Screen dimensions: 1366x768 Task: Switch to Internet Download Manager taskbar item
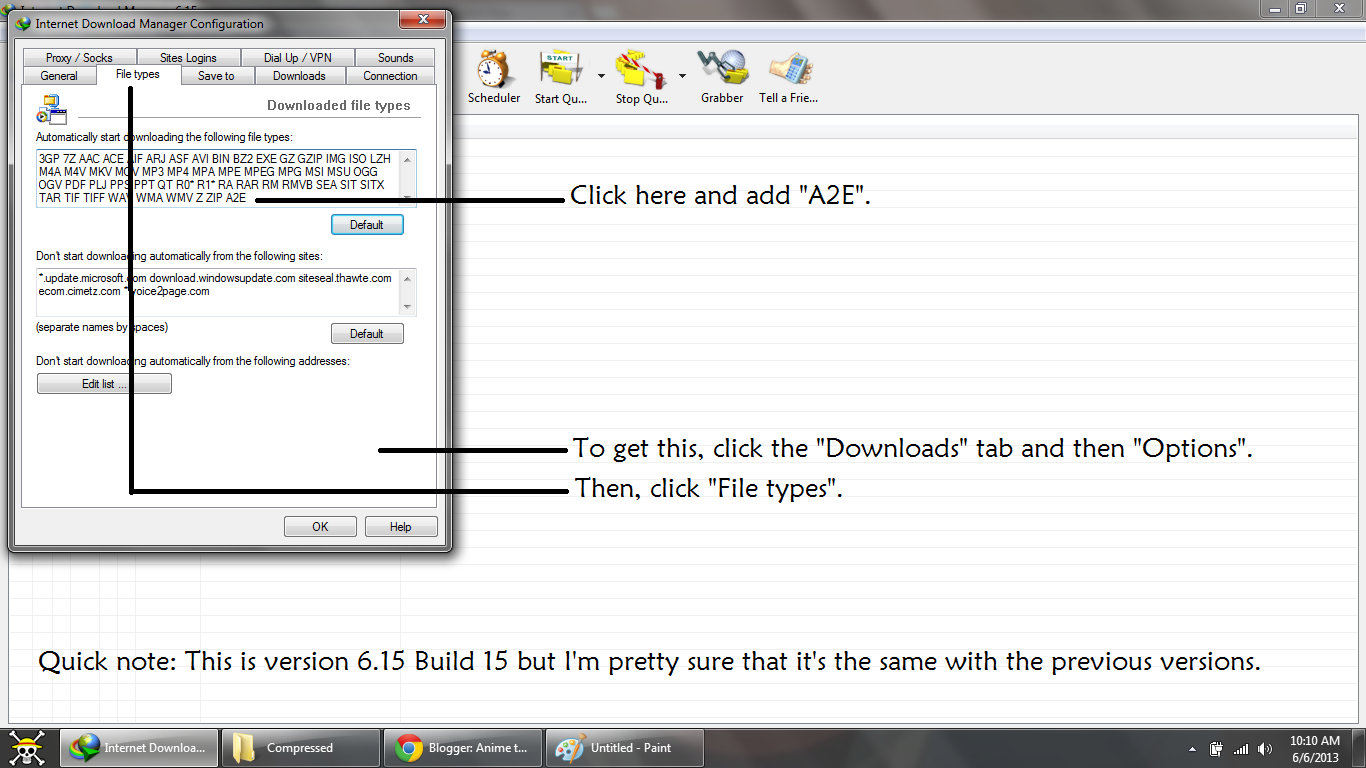(139, 748)
